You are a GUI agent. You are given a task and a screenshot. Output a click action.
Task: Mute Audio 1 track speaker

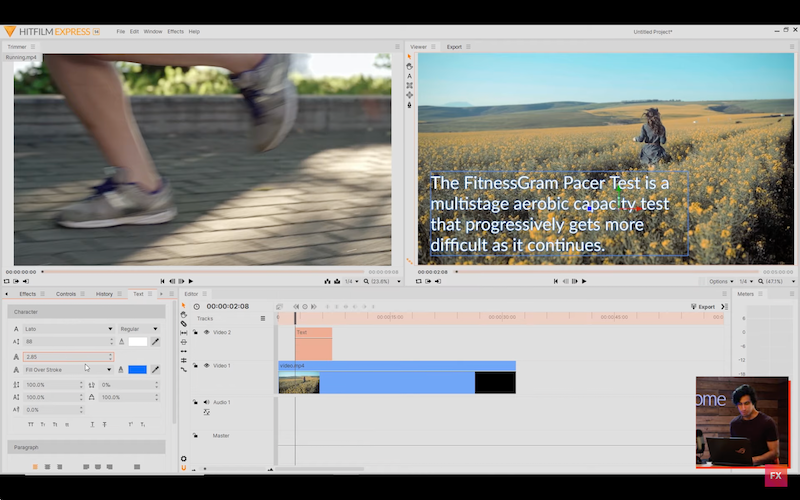click(207, 402)
